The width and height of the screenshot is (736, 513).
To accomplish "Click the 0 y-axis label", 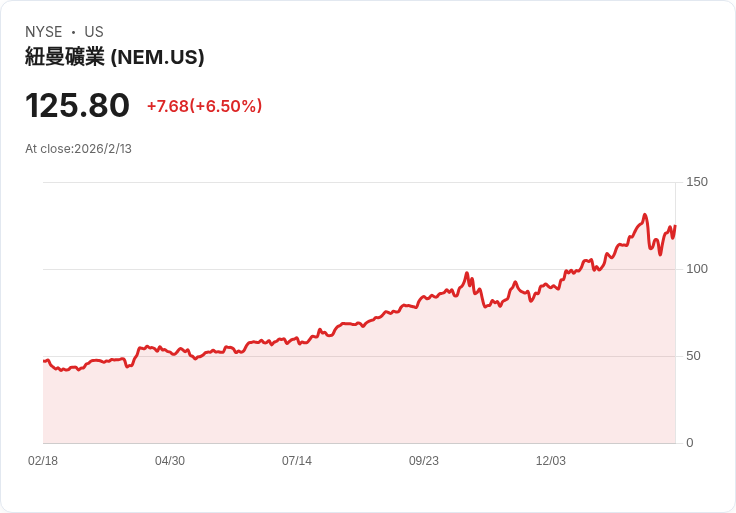I will click(689, 443).
